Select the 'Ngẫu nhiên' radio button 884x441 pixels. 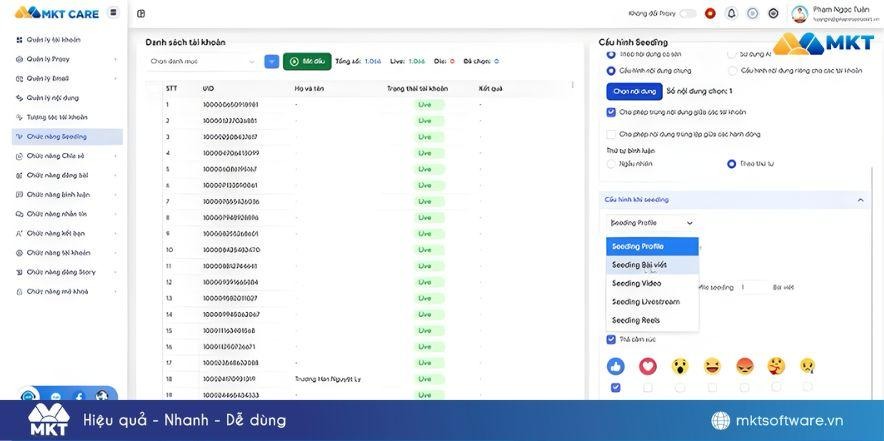coord(611,163)
